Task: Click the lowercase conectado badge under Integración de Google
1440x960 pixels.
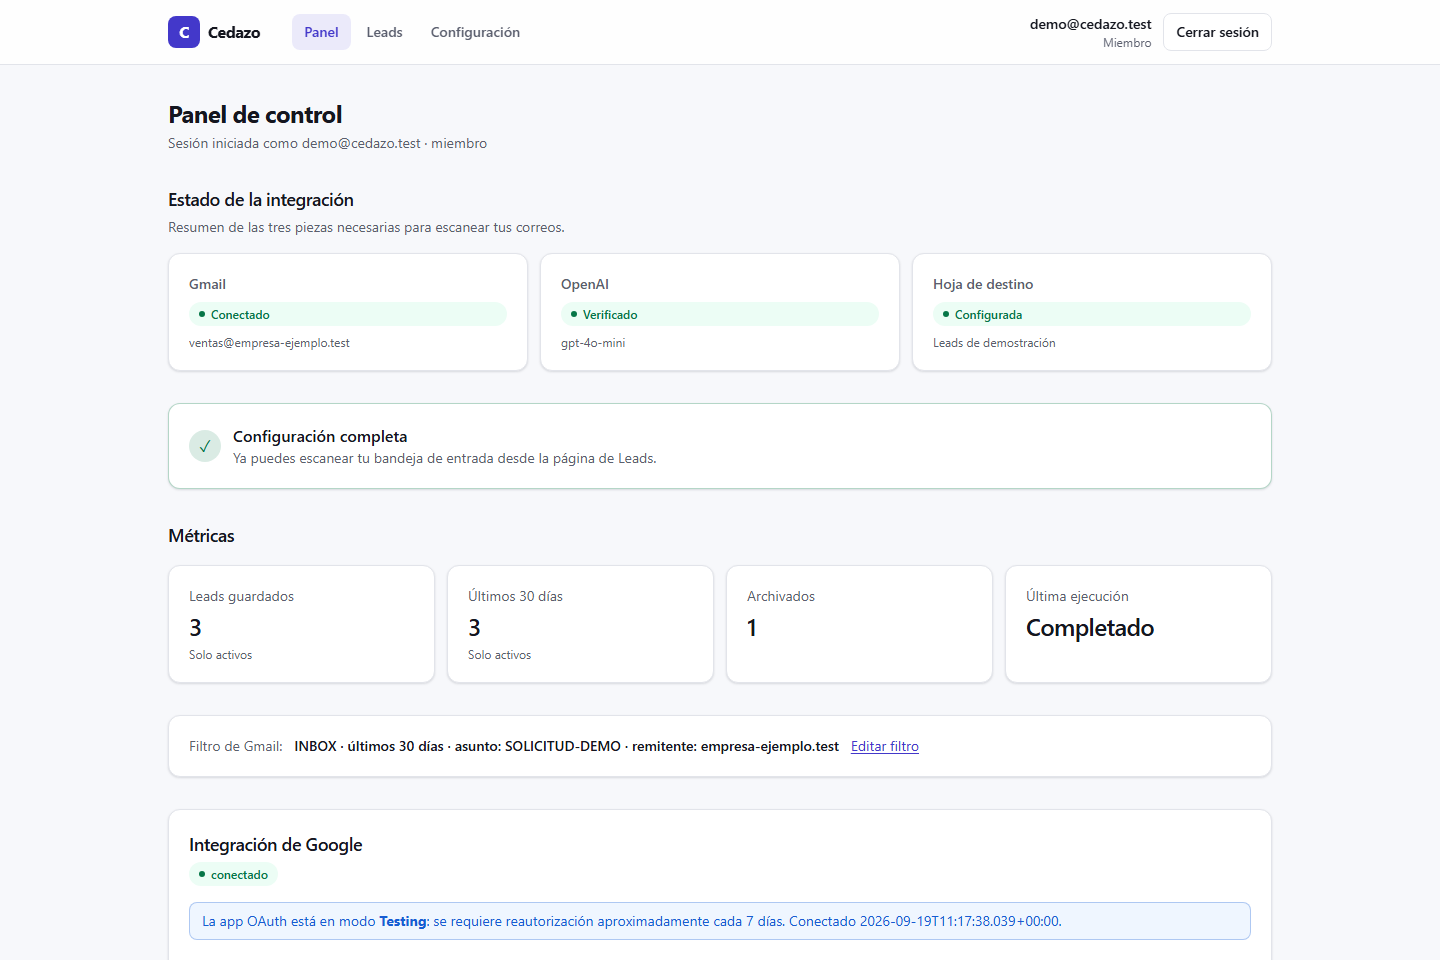Action: (233, 875)
